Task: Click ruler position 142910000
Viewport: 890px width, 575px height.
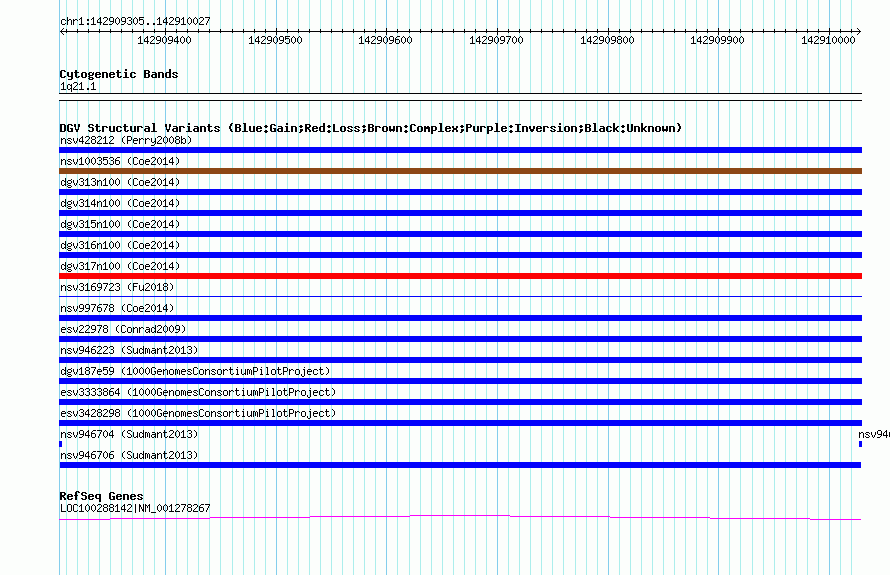Action: point(828,40)
